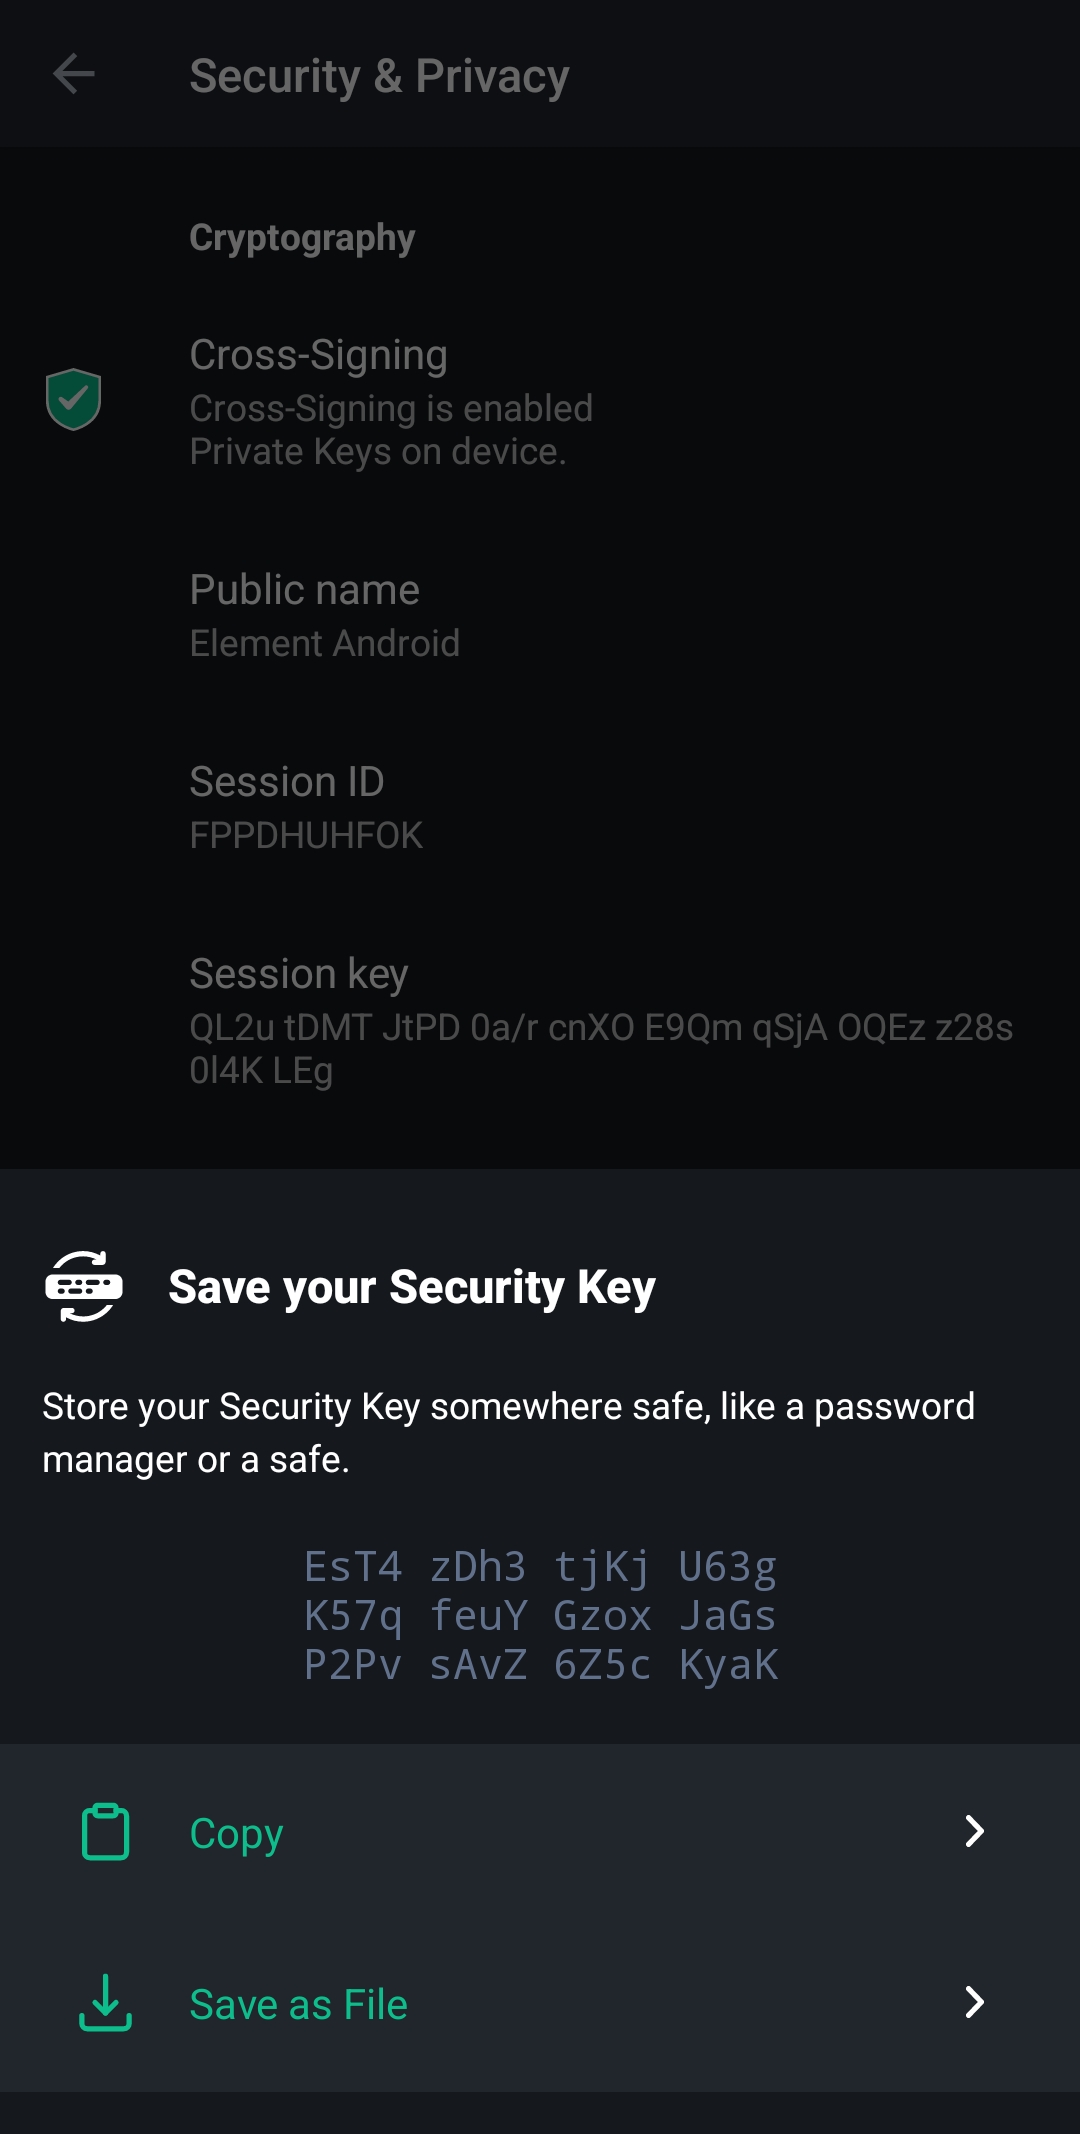Tap the back arrow to leave Security & Privacy
The height and width of the screenshot is (2134, 1080).
[73, 75]
